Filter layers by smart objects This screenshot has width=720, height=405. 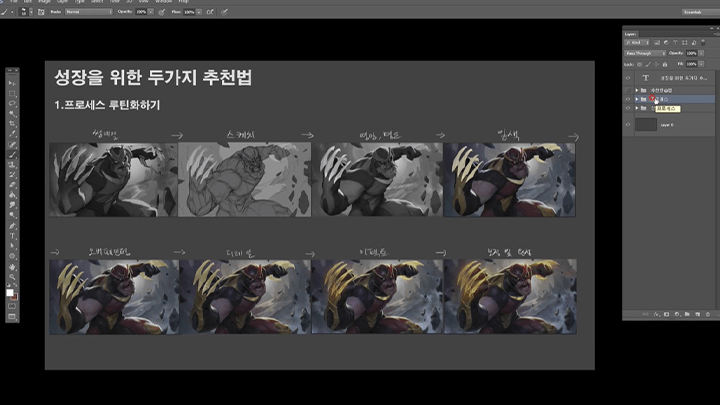(694, 43)
